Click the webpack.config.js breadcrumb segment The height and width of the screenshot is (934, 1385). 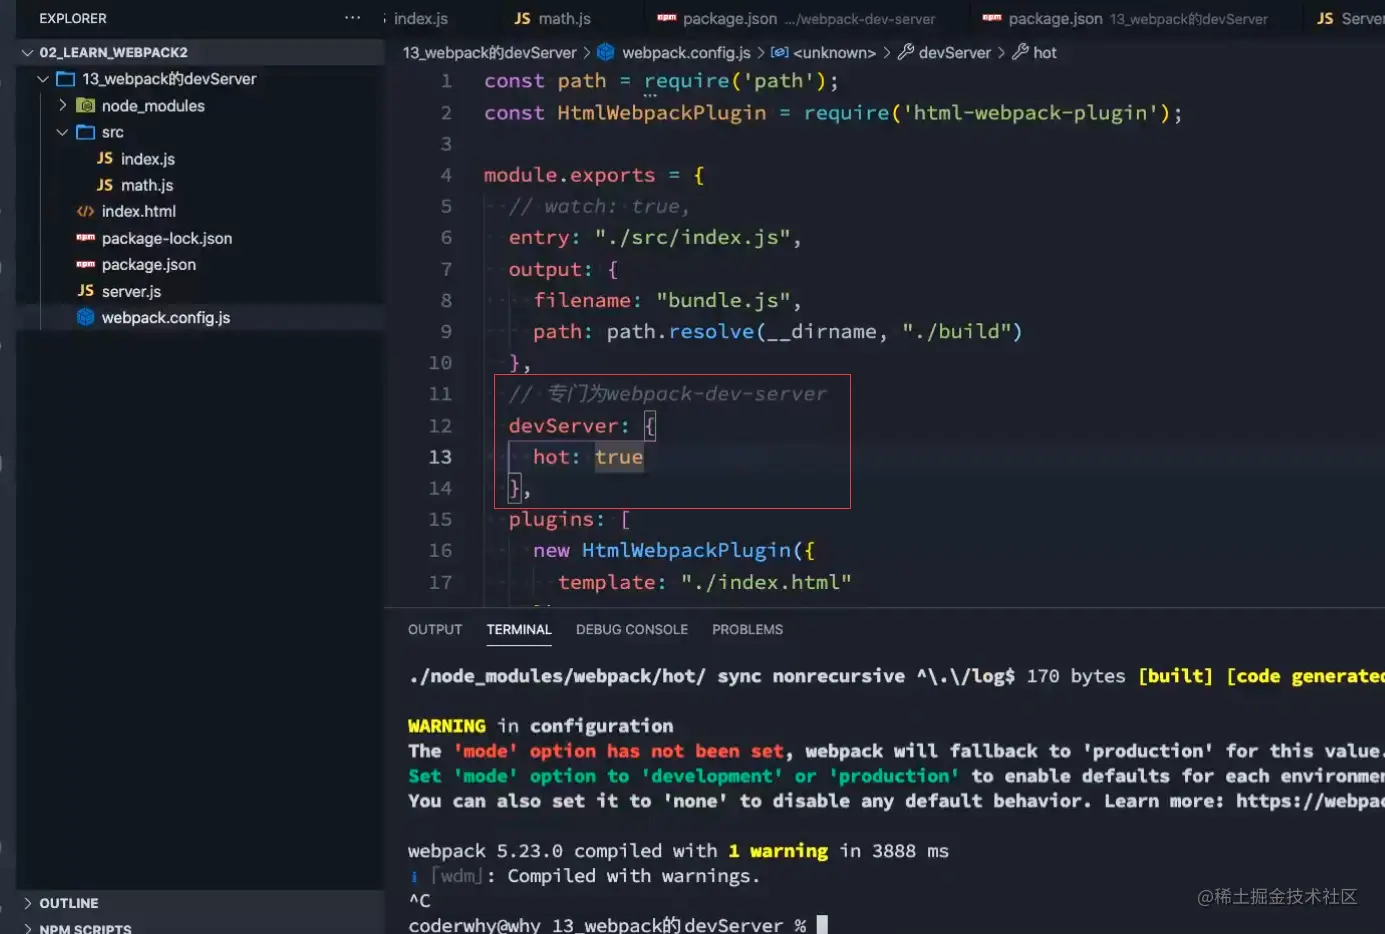coord(686,52)
